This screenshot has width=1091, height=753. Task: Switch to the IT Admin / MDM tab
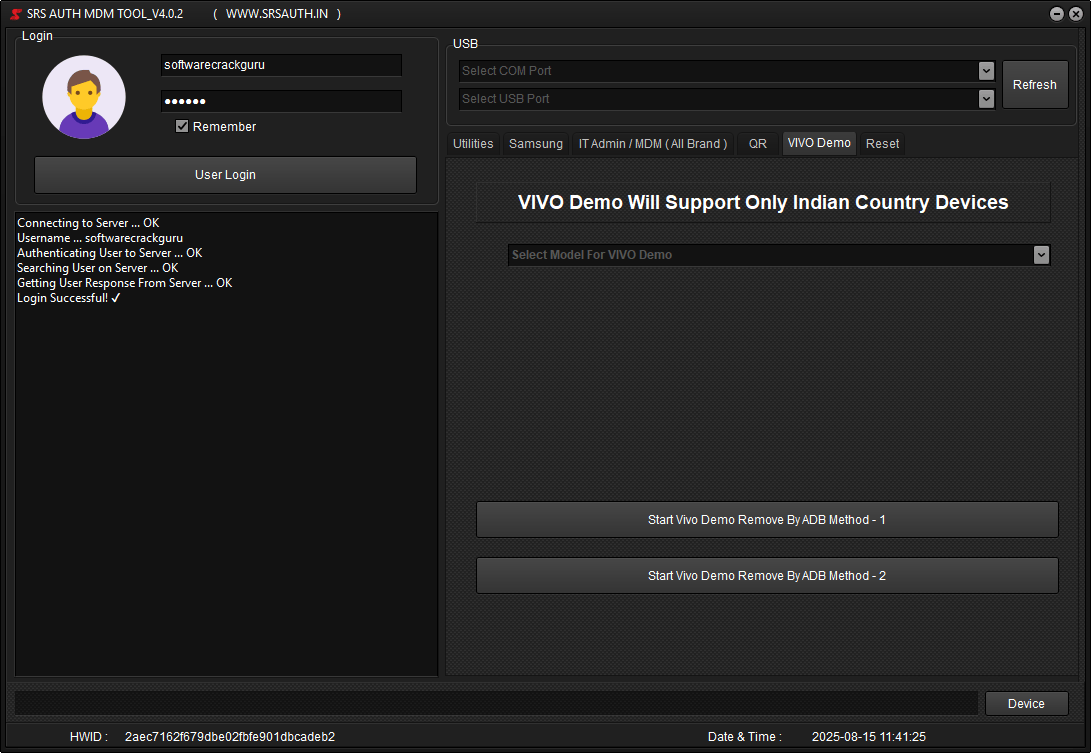click(x=653, y=143)
